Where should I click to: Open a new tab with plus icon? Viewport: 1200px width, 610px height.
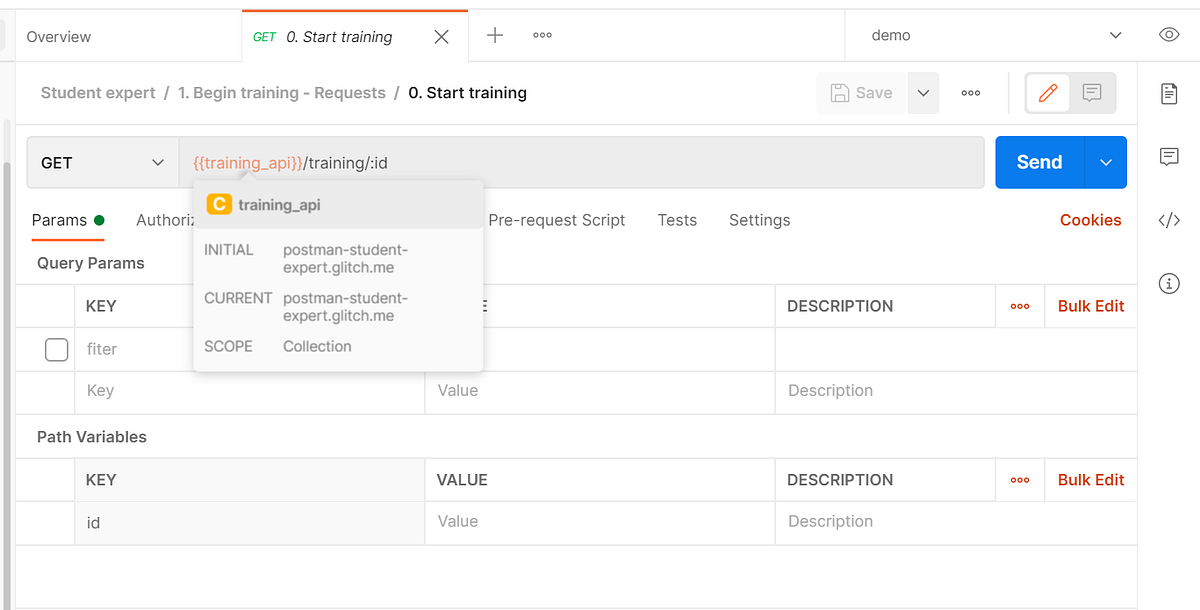coord(494,35)
